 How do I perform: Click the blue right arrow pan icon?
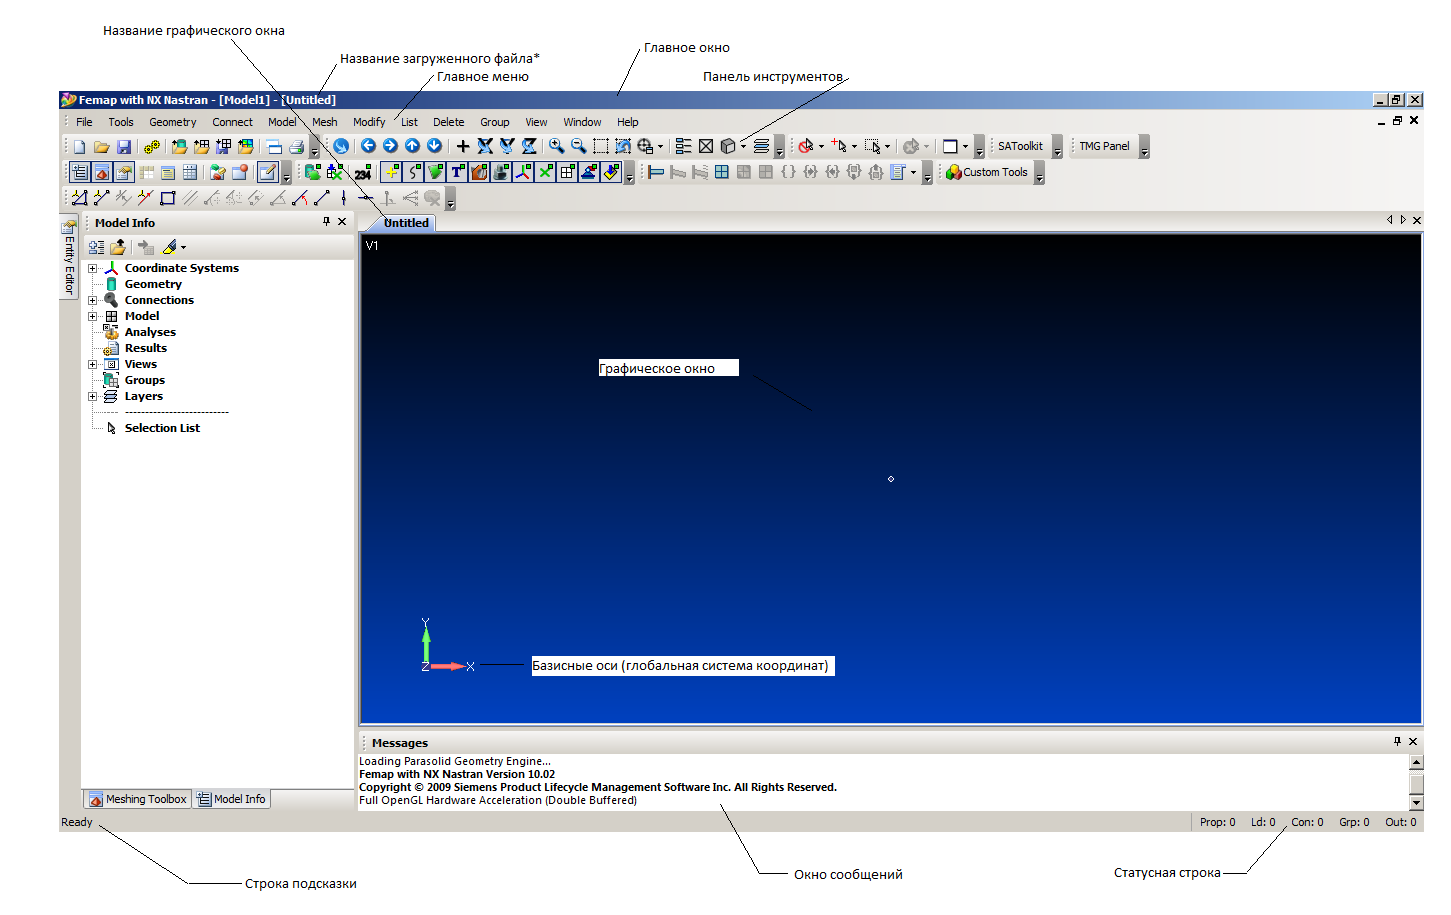coord(390,146)
